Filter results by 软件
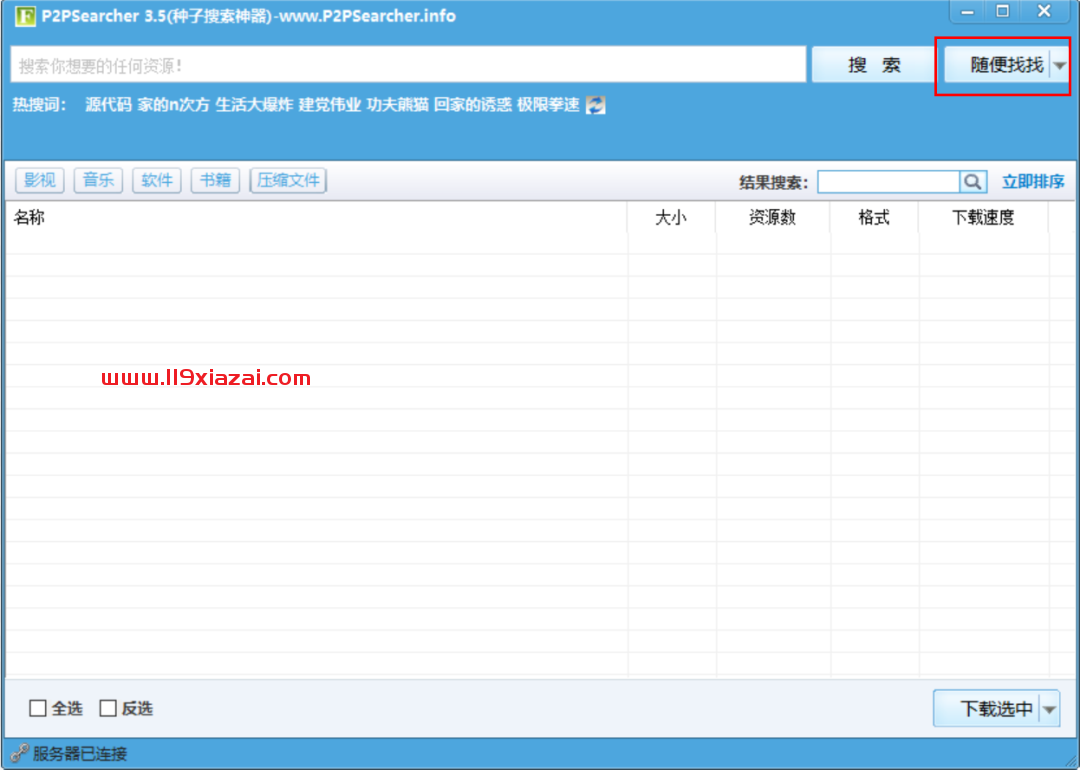This screenshot has width=1080, height=770. 157,180
